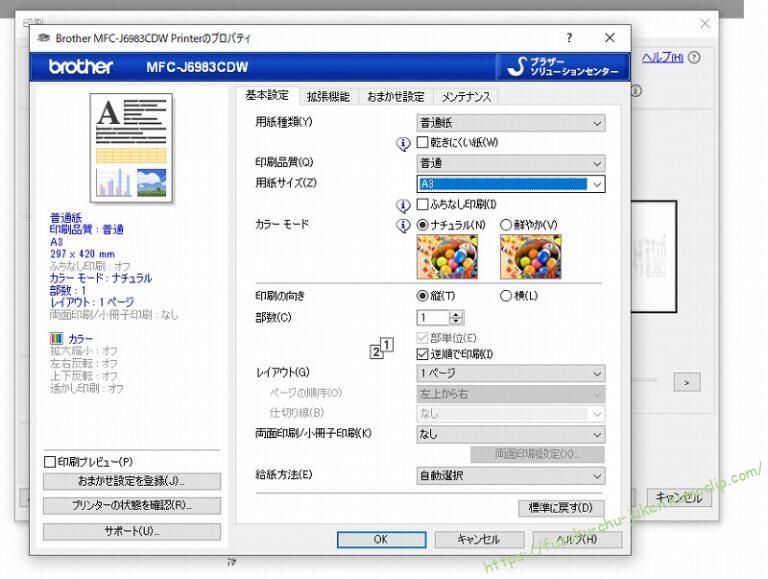Select the 横 landscape orientation radio button

505,296
